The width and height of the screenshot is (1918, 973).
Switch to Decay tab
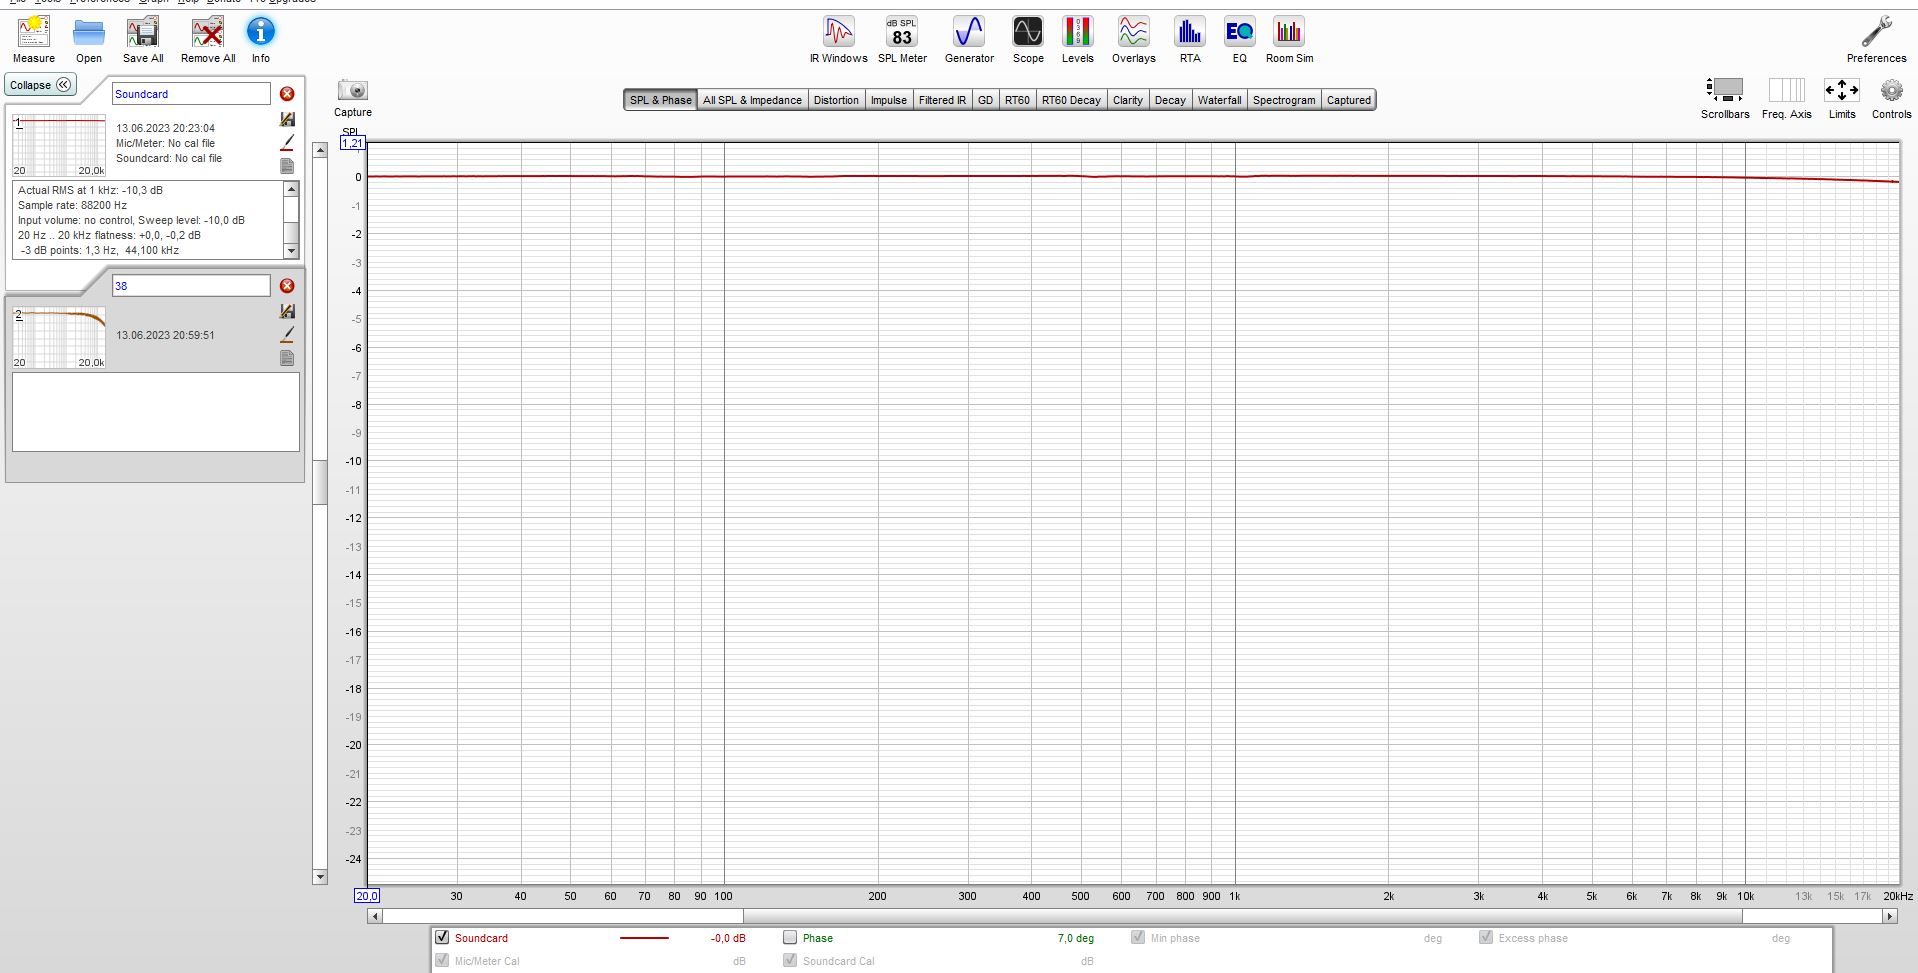coord(1170,100)
